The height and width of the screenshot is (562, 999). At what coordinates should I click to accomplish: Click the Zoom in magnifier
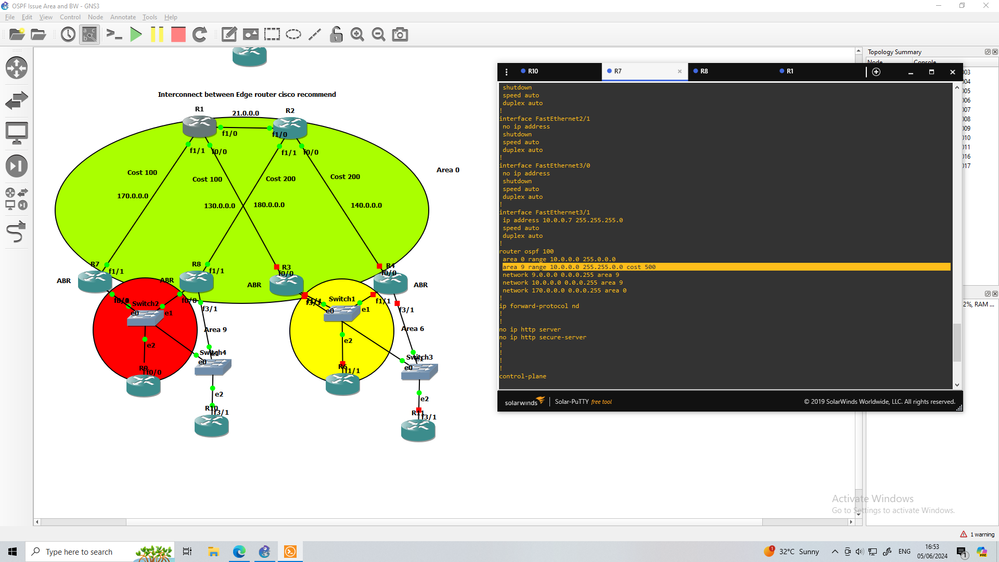(357, 34)
